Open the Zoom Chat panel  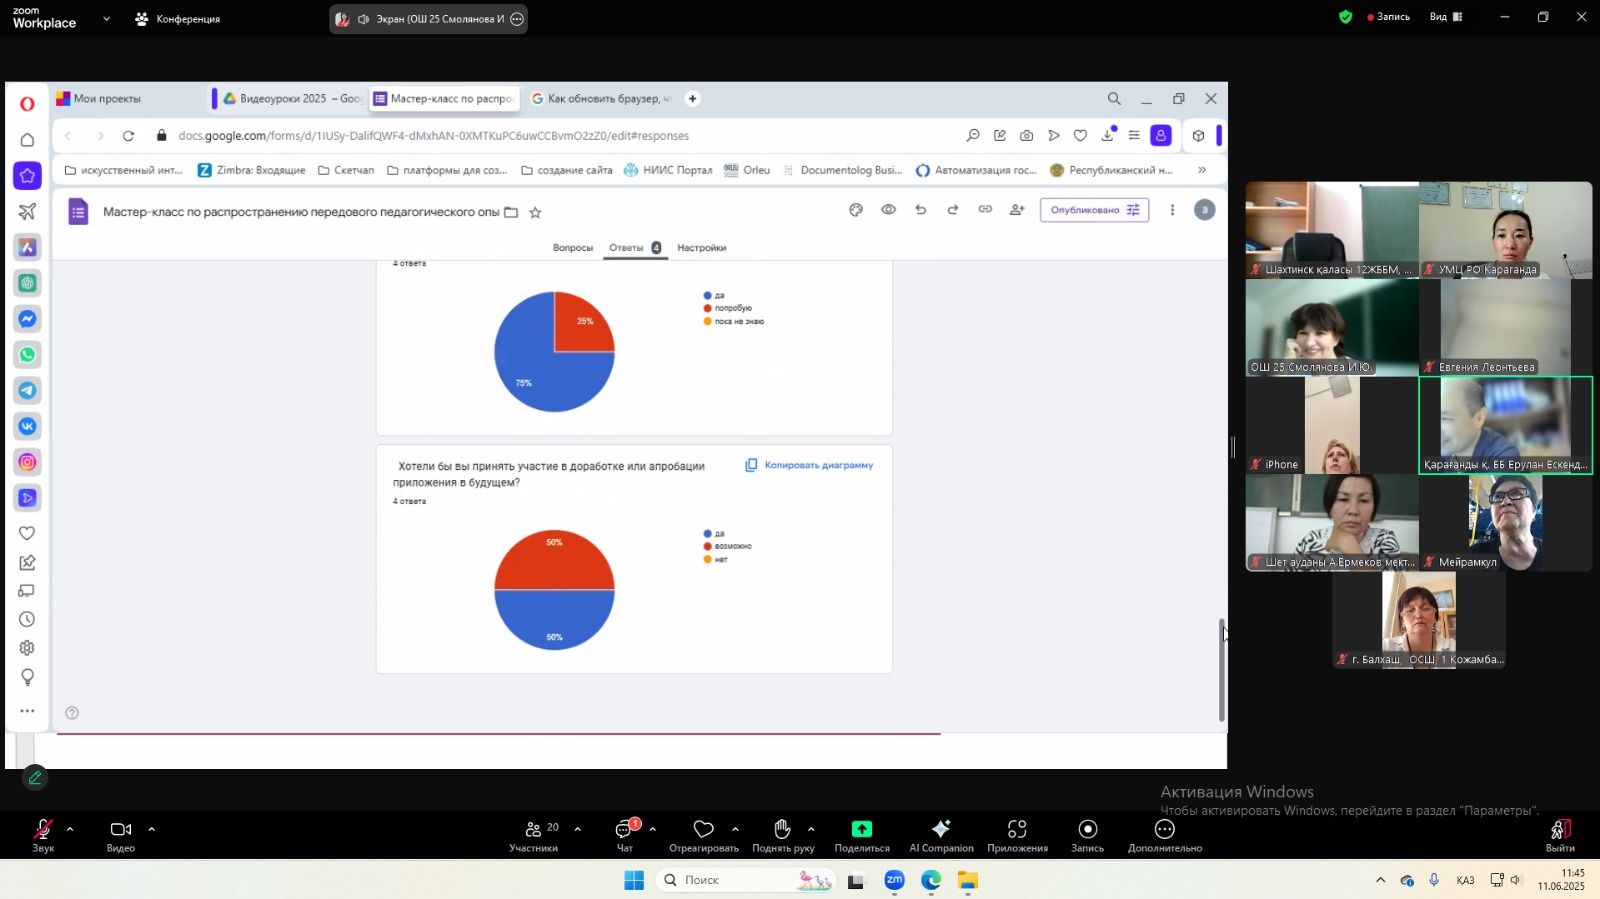[x=625, y=834]
